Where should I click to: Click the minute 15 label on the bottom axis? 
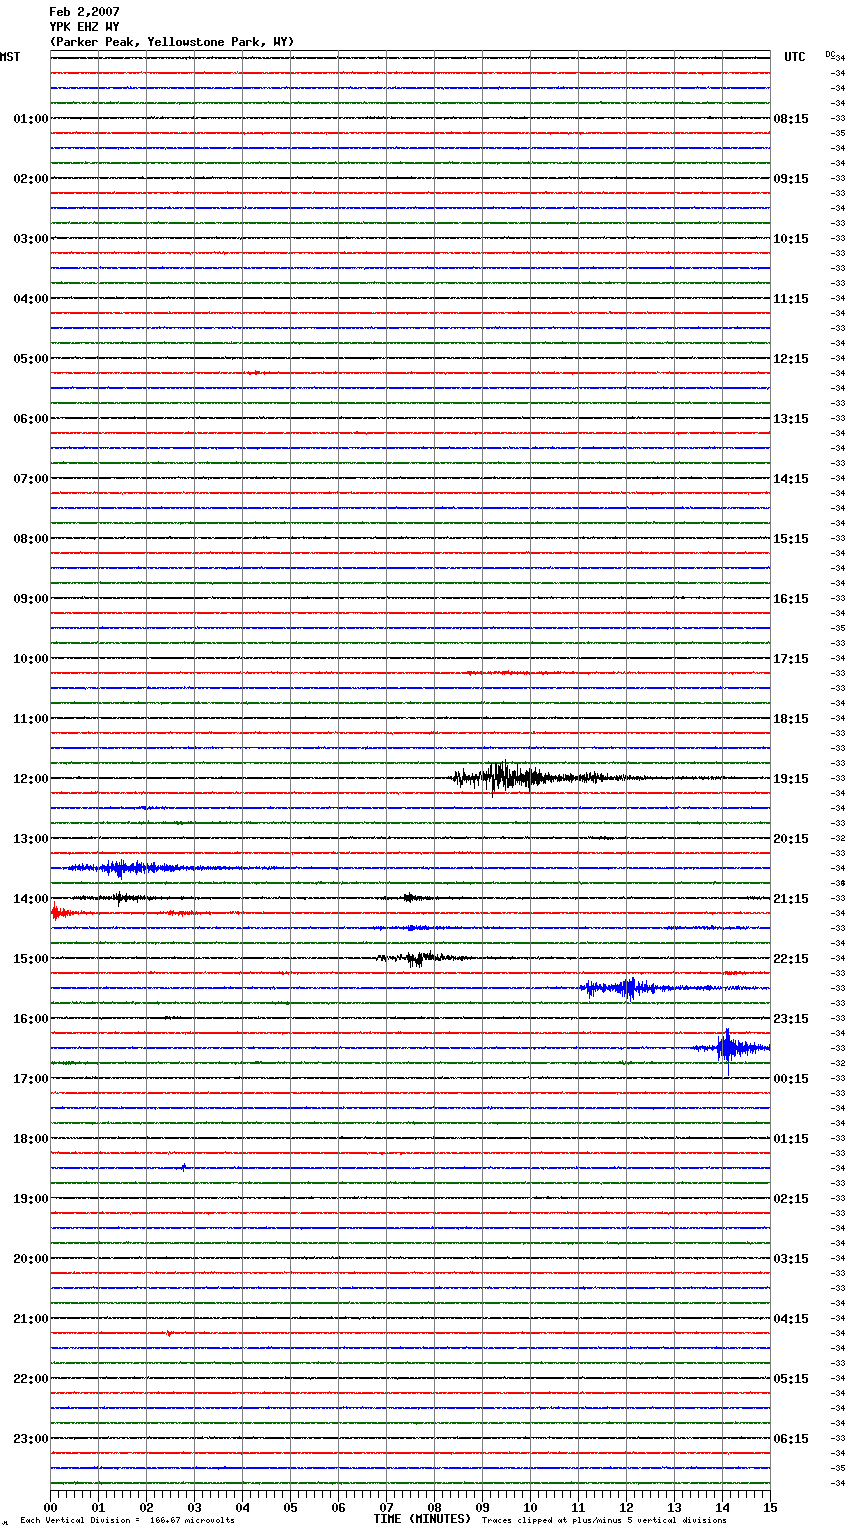769,1507
